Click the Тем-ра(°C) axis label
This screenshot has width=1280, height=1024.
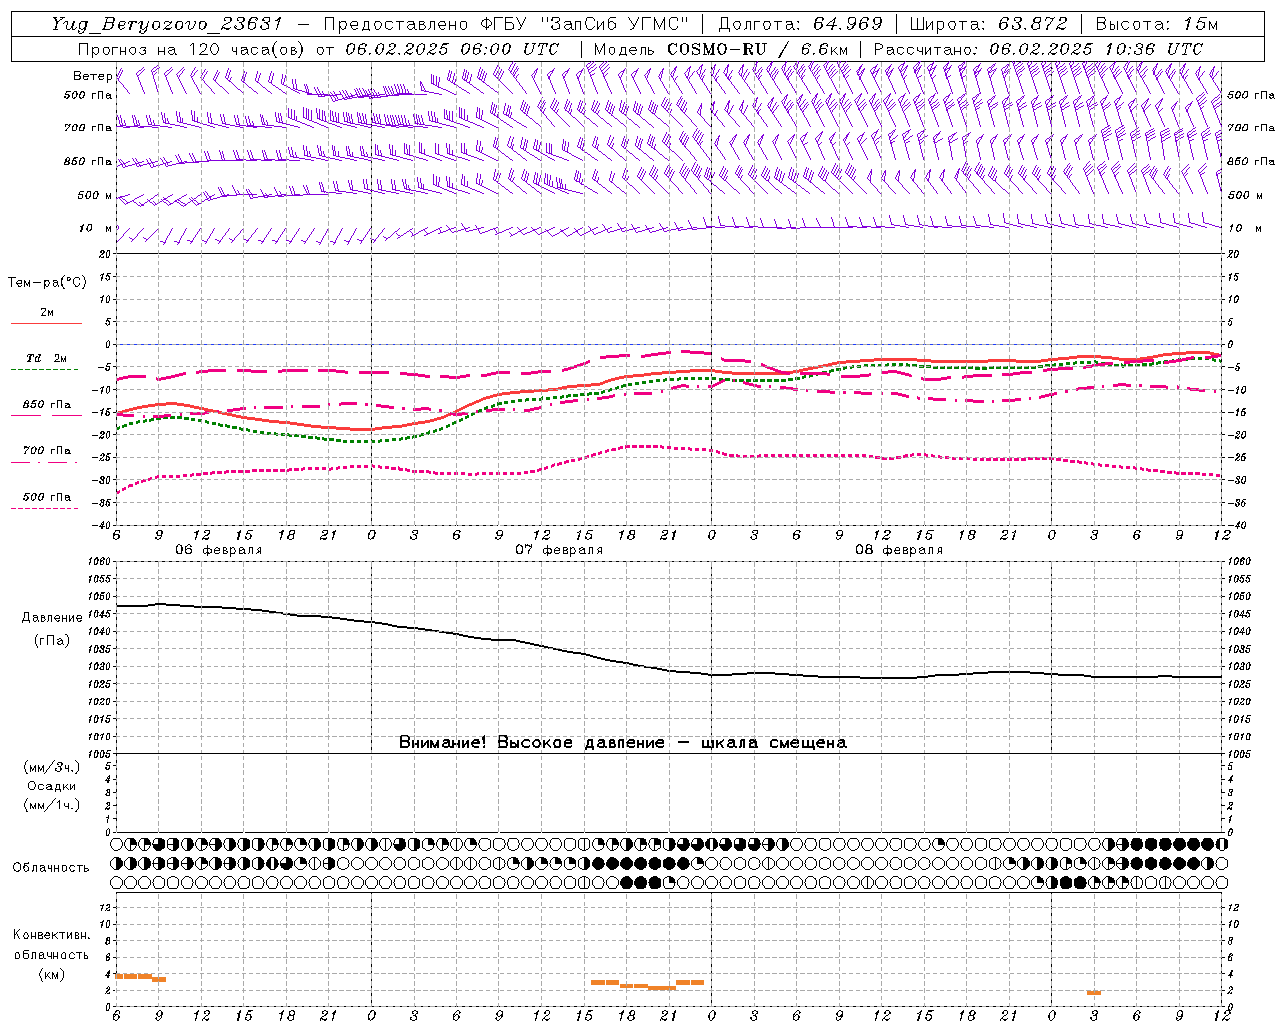[47, 282]
